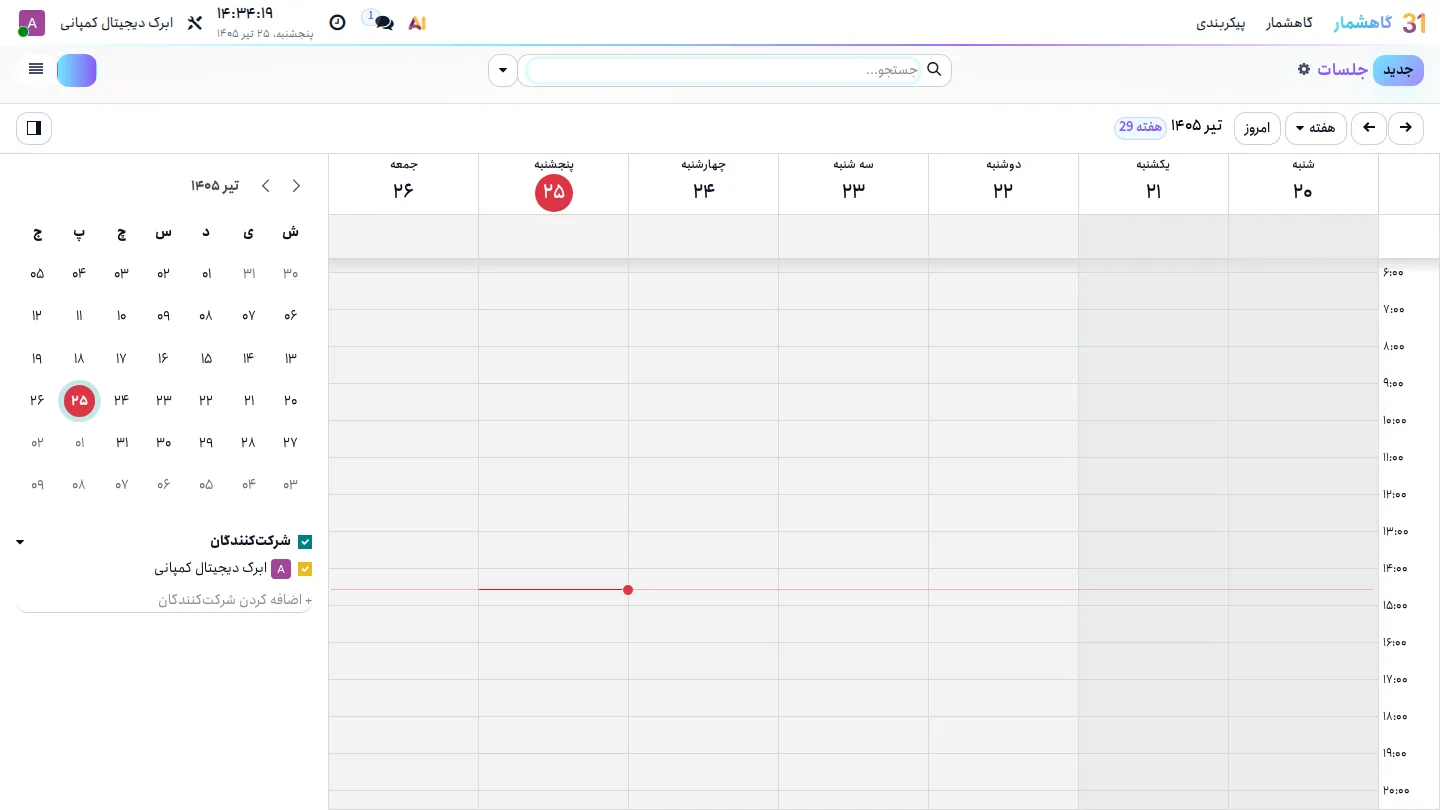Screen dimensions: 1440x810
Task: Toggle the sidebar panel icon
Action: pyautogui.click(x=34, y=128)
